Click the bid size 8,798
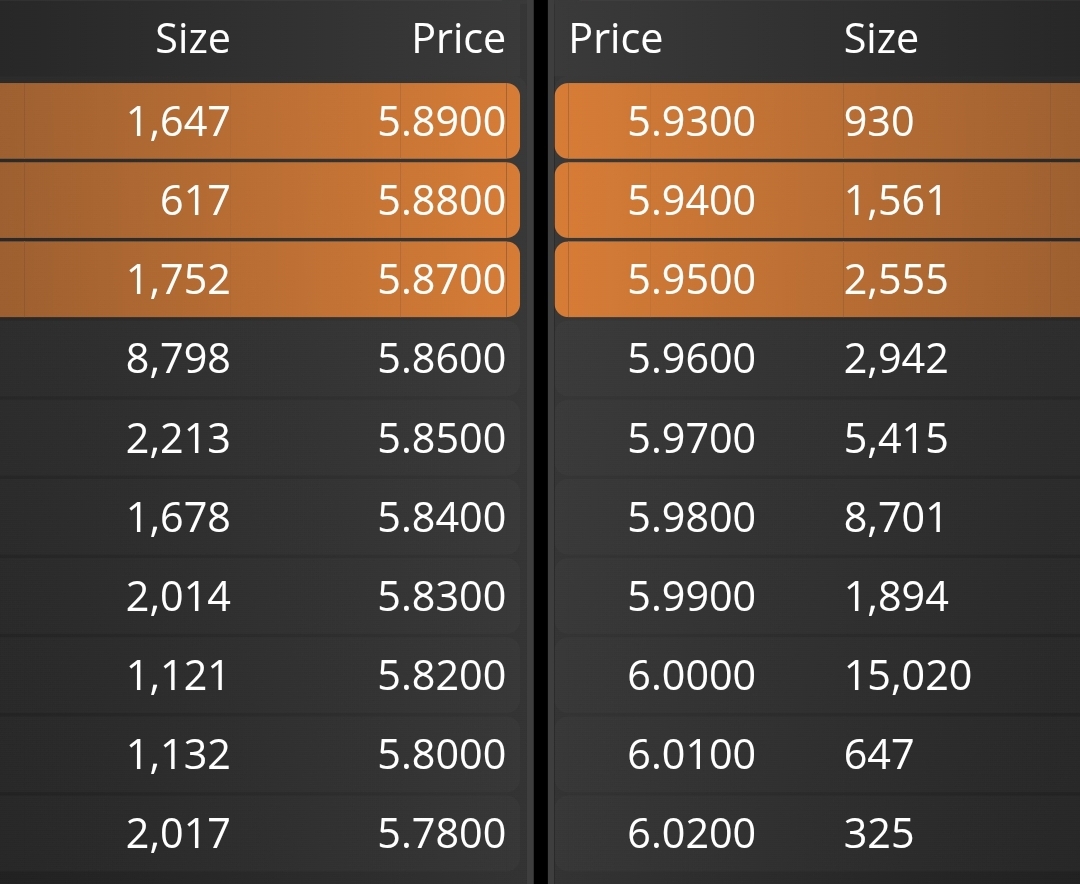Viewport: 1080px width, 884px height. point(178,358)
